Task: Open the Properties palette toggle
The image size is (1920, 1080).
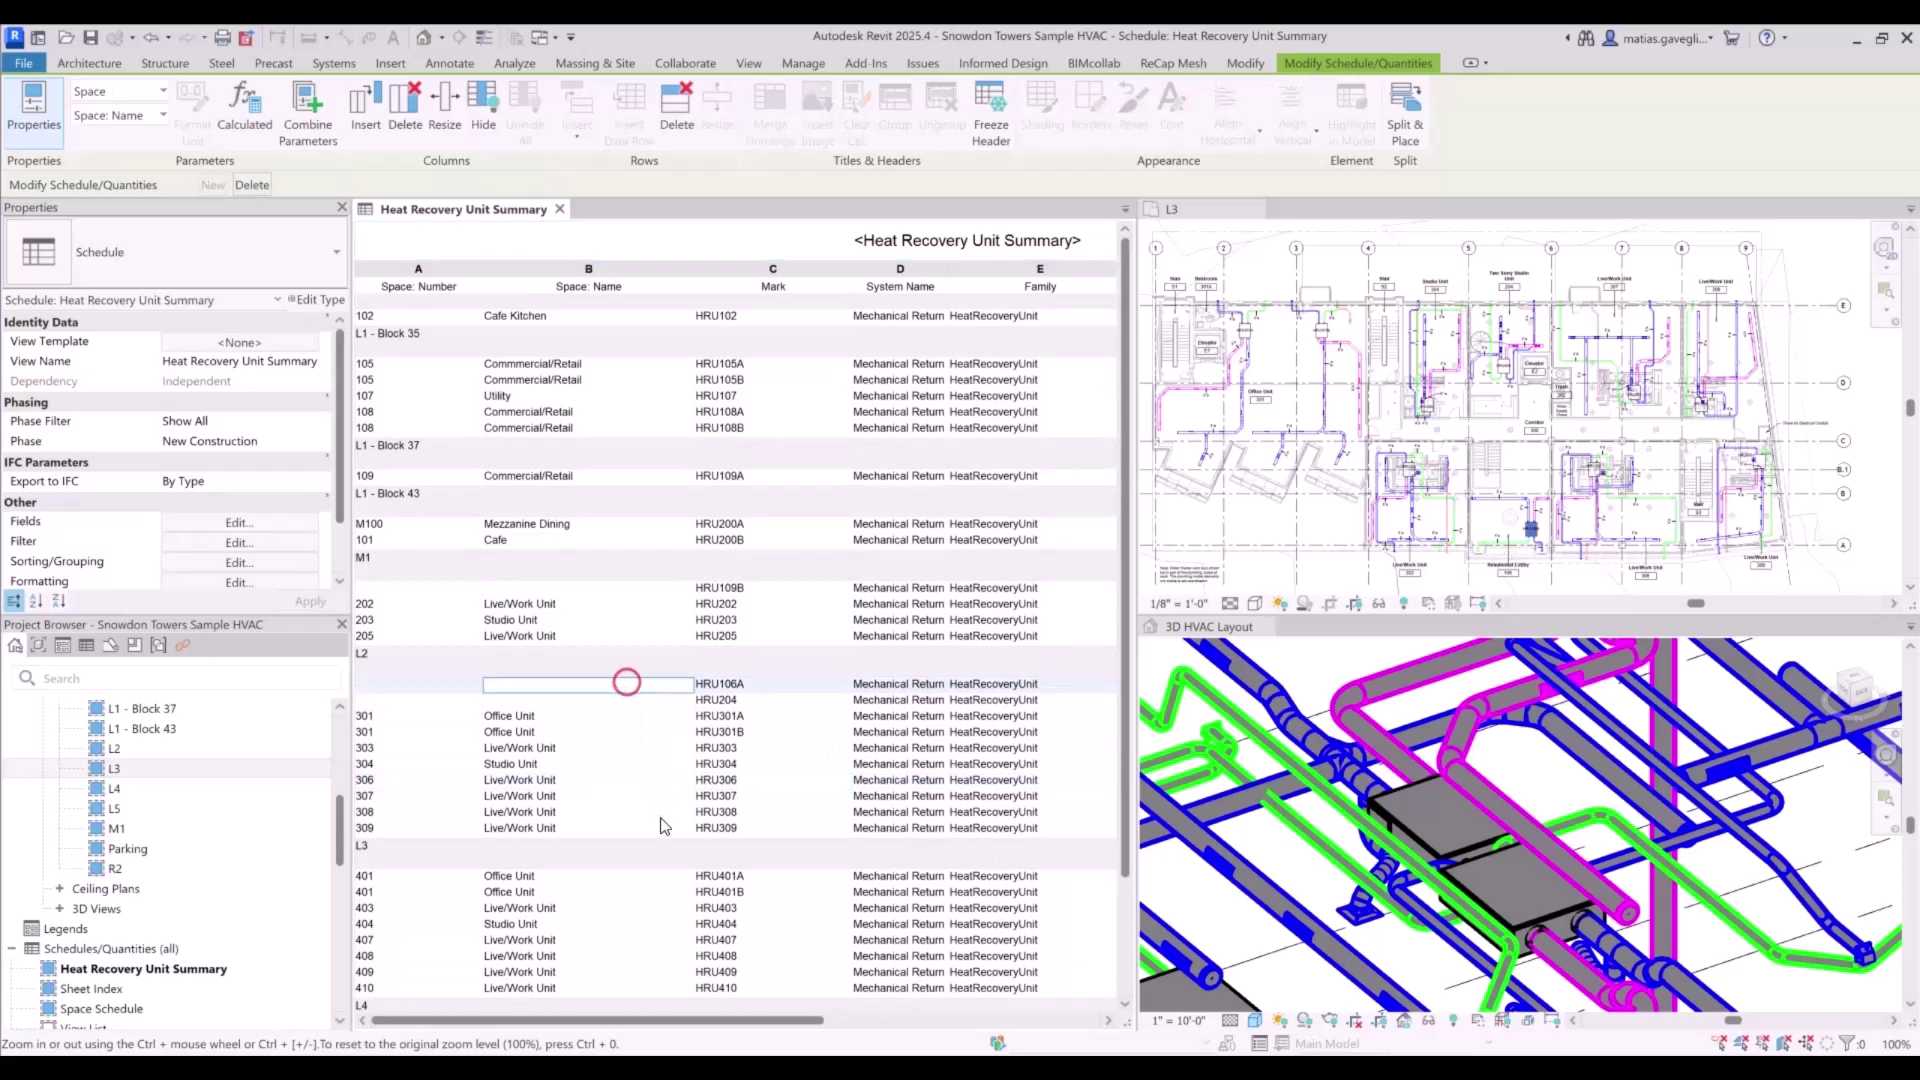Action: coord(33,108)
